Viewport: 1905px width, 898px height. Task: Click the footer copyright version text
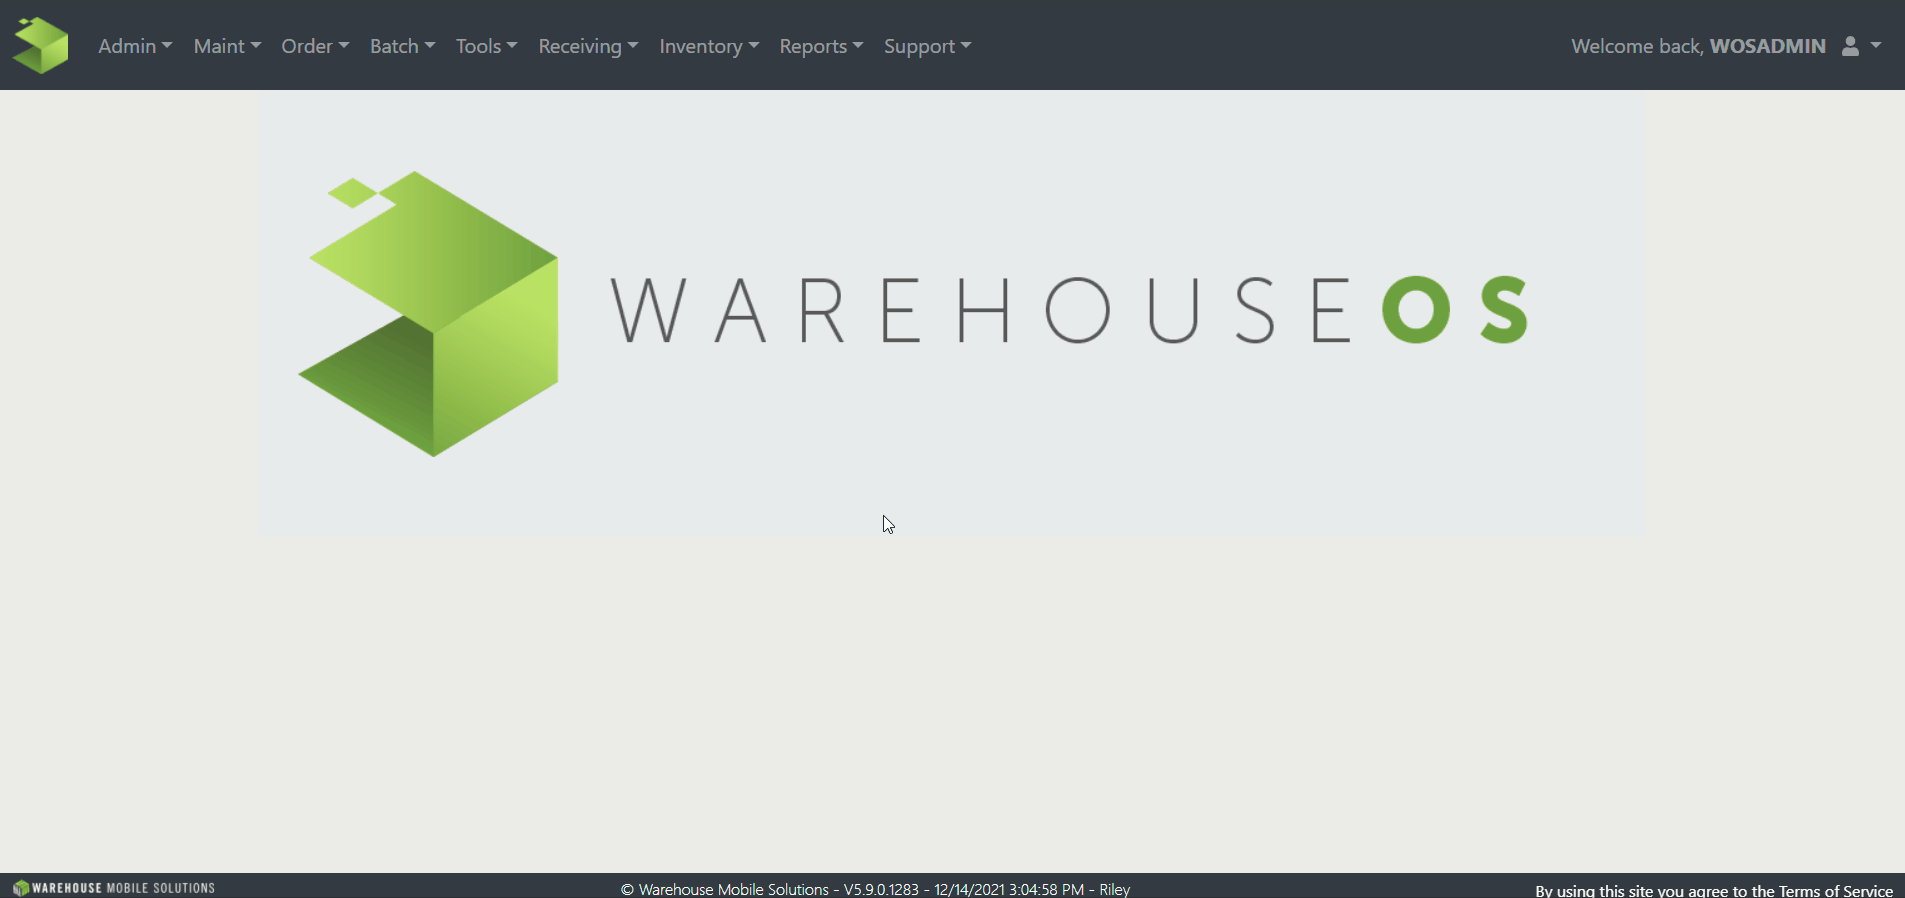pos(875,889)
